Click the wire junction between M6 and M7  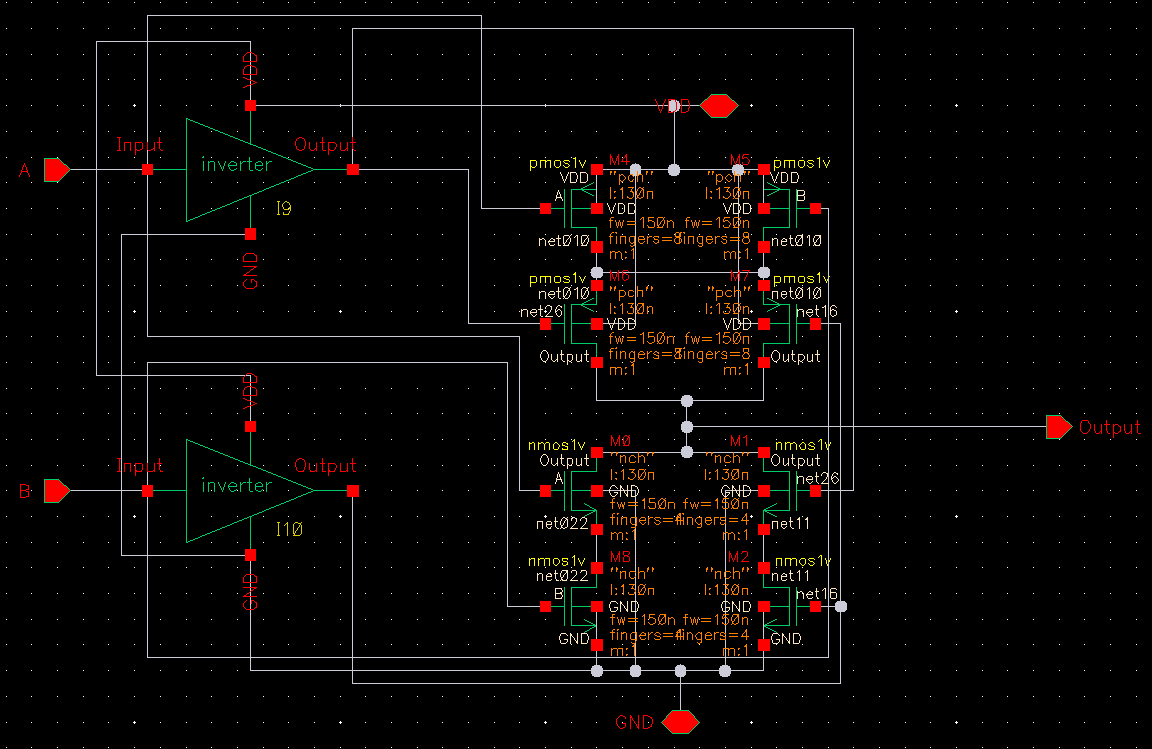(x=687, y=400)
